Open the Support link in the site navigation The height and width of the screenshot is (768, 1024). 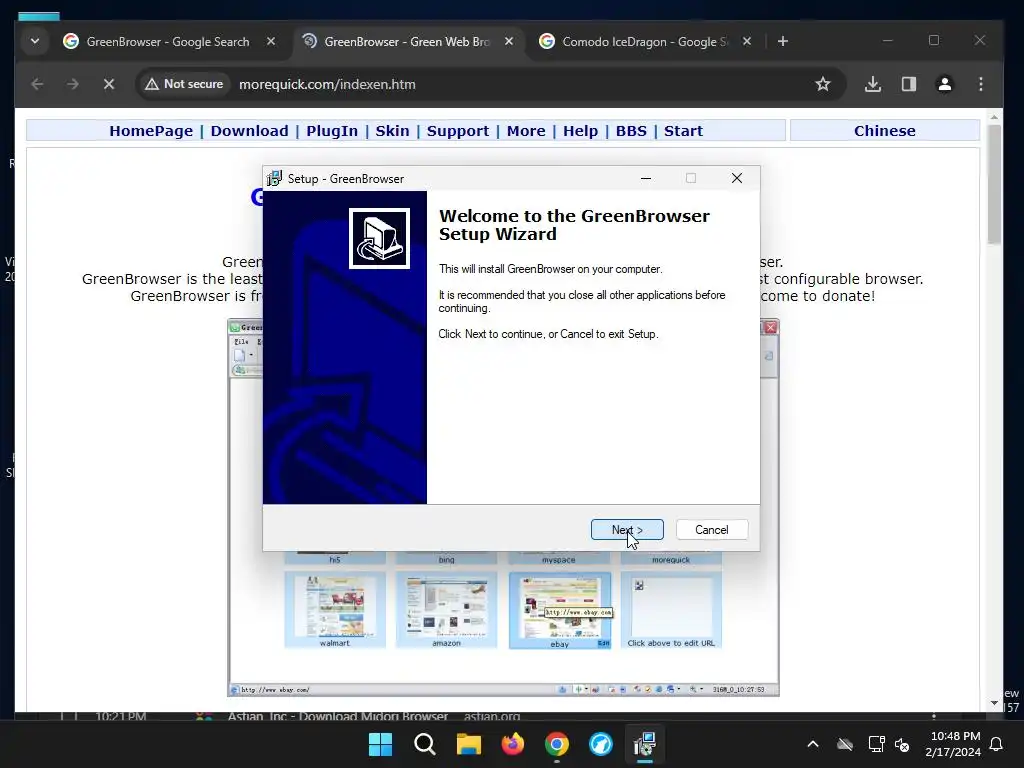point(458,131)
